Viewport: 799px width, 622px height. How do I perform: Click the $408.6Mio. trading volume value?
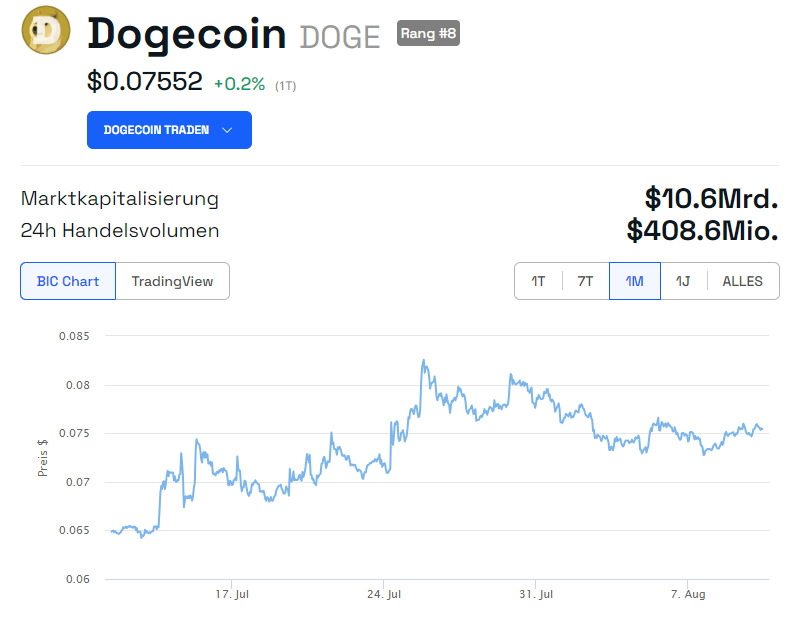[702, 231]
